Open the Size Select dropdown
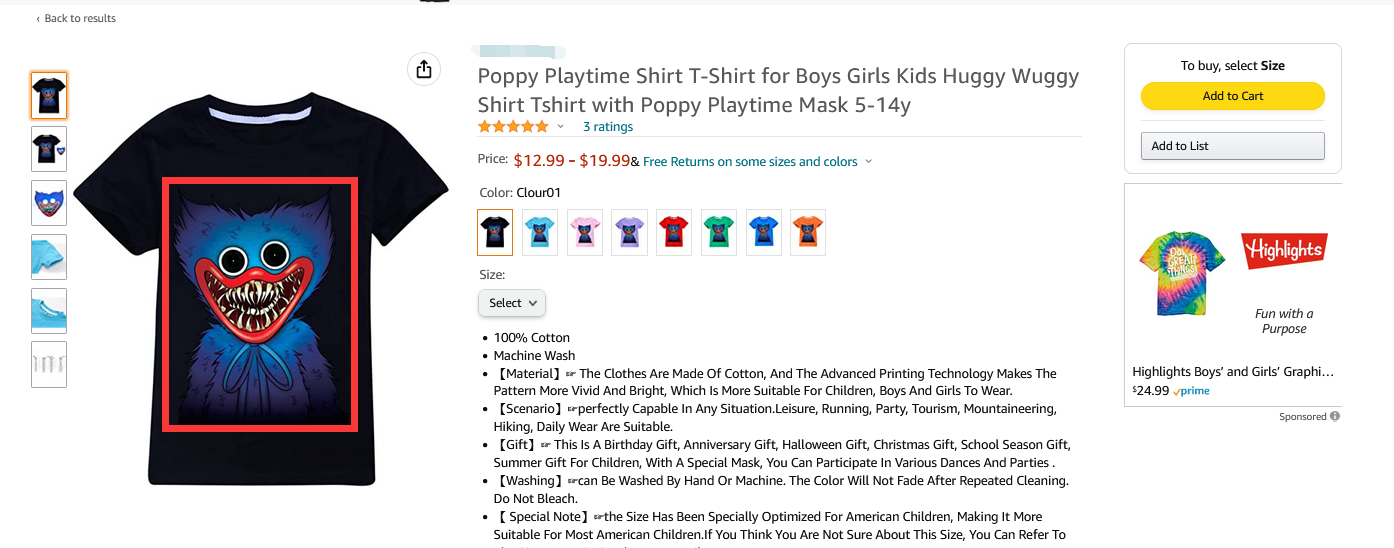Image resolution: width=1394 pixels, height=548 pixels. (x=512, y=303)
